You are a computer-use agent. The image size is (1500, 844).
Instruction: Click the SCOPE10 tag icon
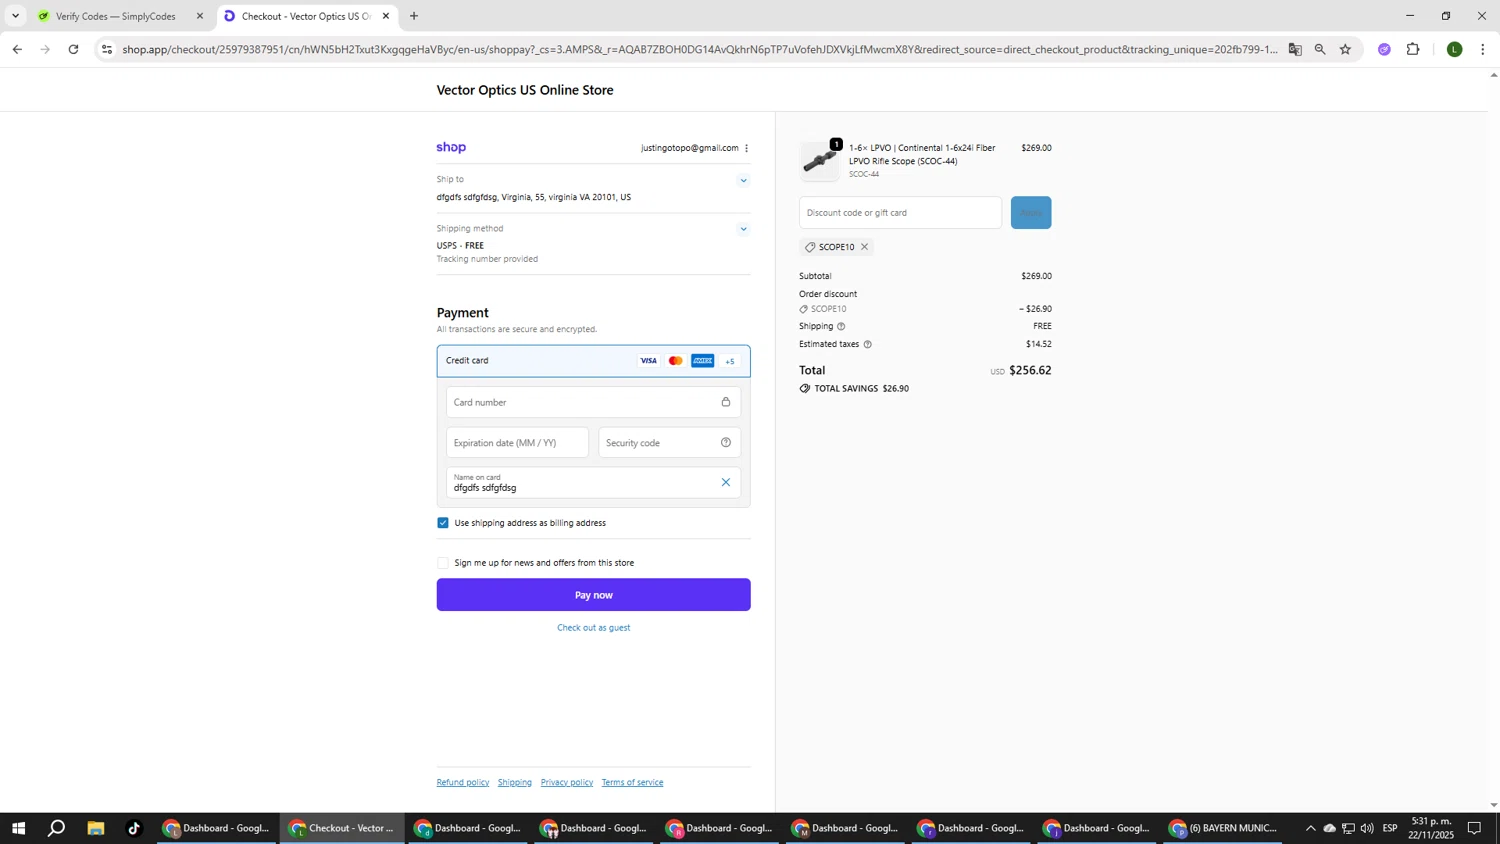point(810,247)
